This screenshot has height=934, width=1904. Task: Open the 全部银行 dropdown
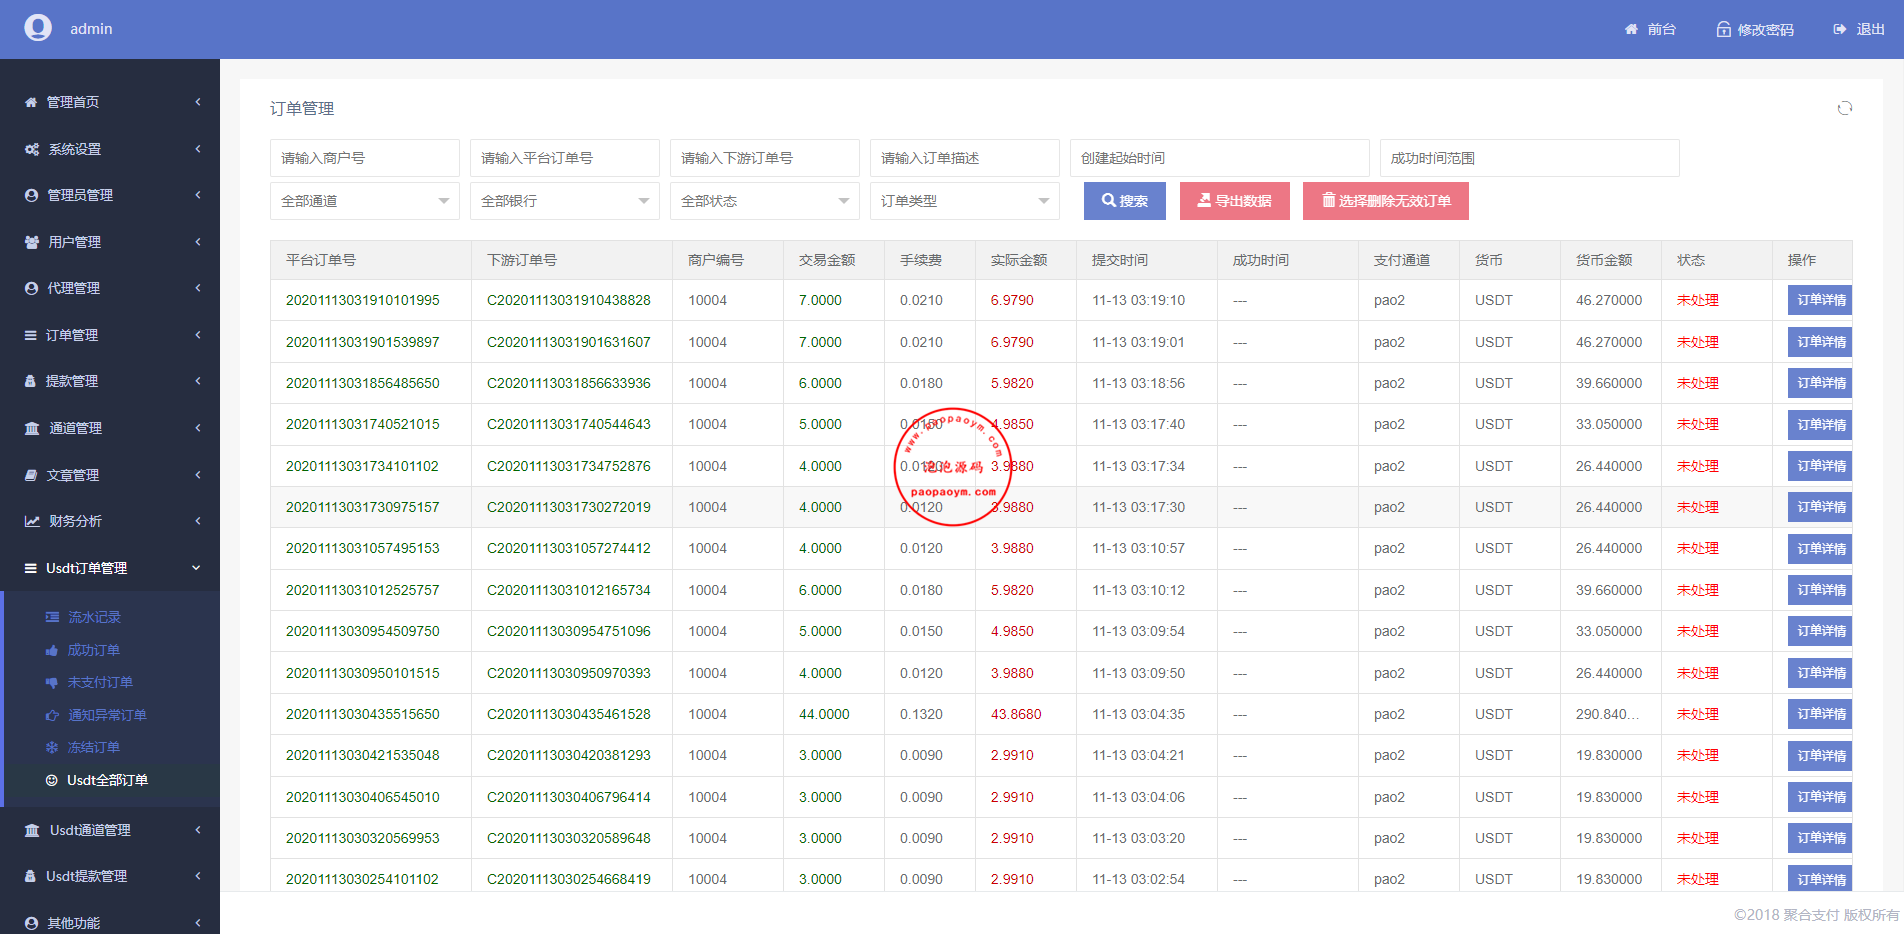point(564,201)
